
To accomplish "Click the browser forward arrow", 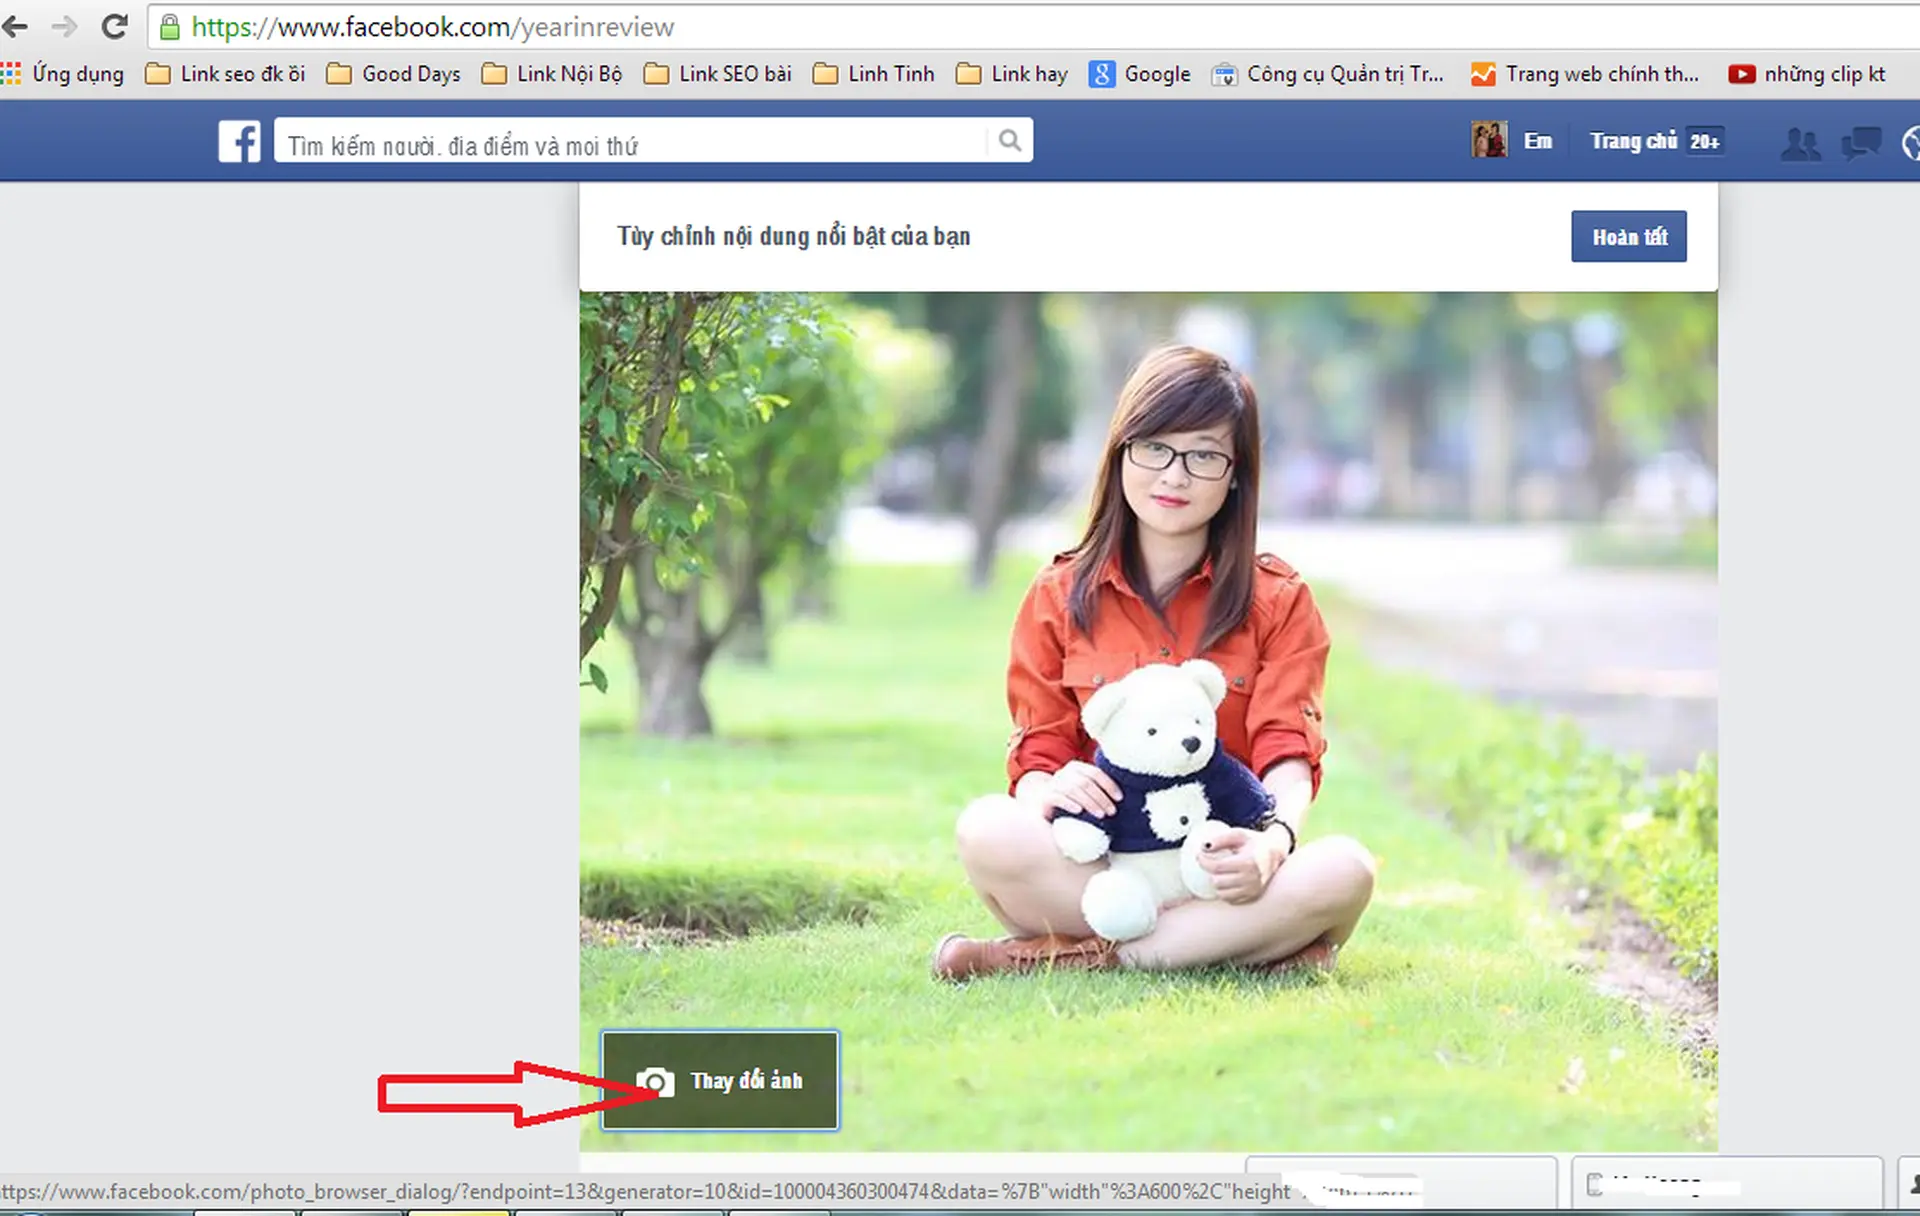I will [64, 26].
